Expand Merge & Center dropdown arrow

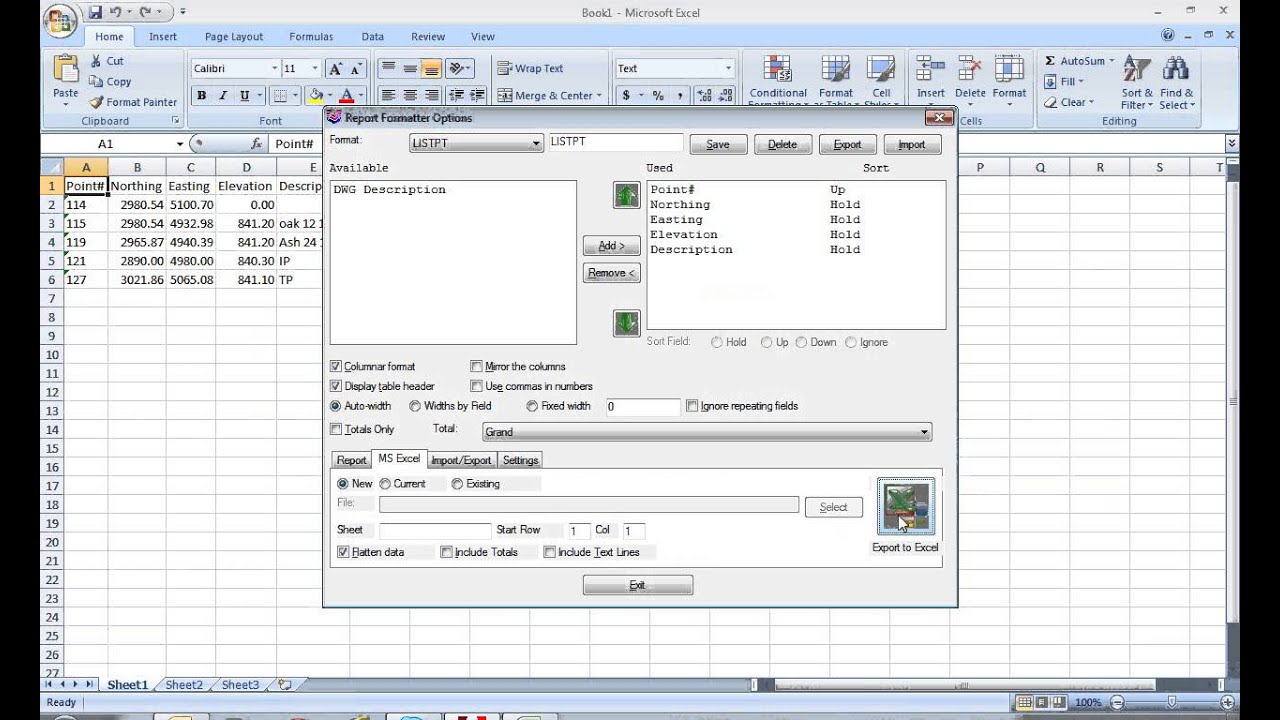(x=599, y=96)
